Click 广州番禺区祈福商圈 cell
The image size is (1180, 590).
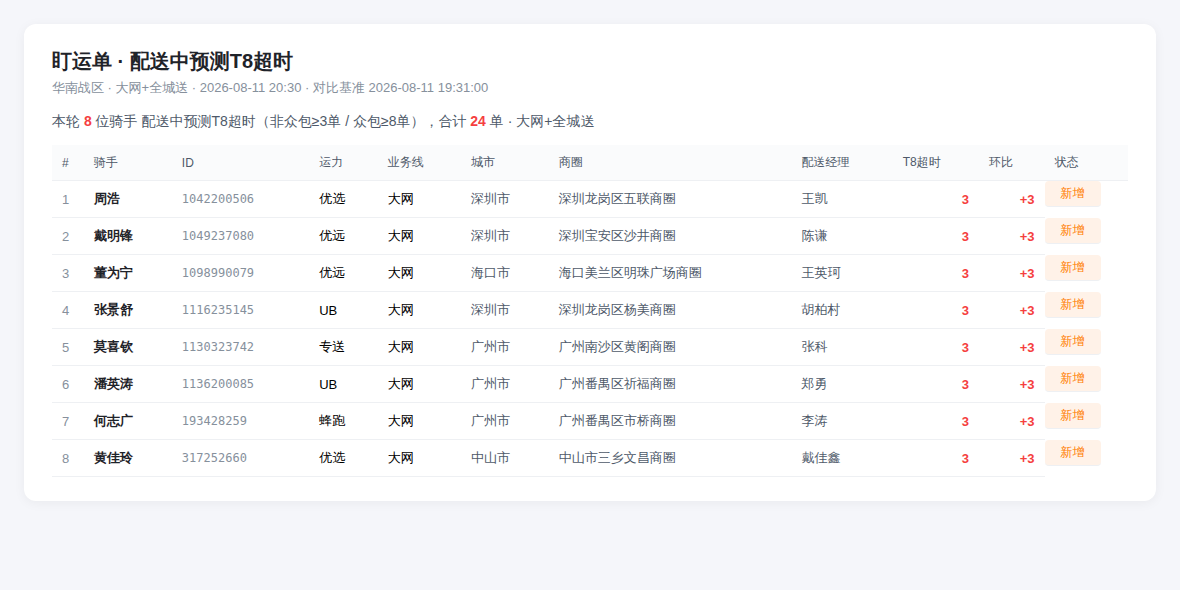click(x=617, y=384)
